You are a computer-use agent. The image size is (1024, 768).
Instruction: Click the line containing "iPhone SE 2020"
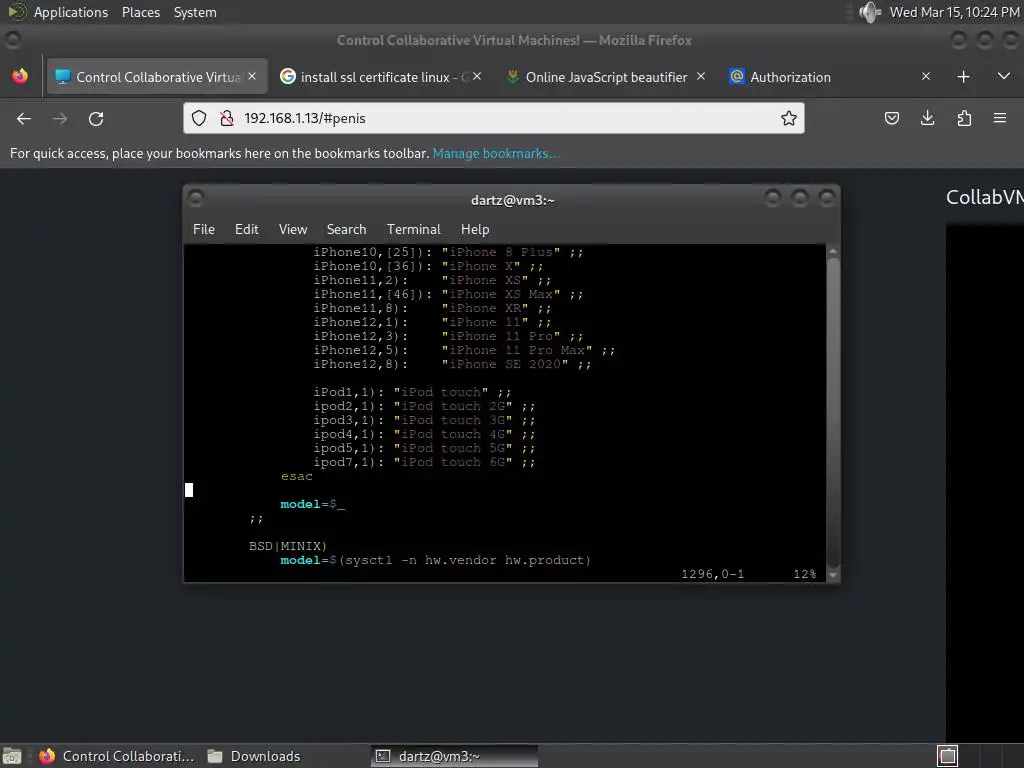point(452,364)
